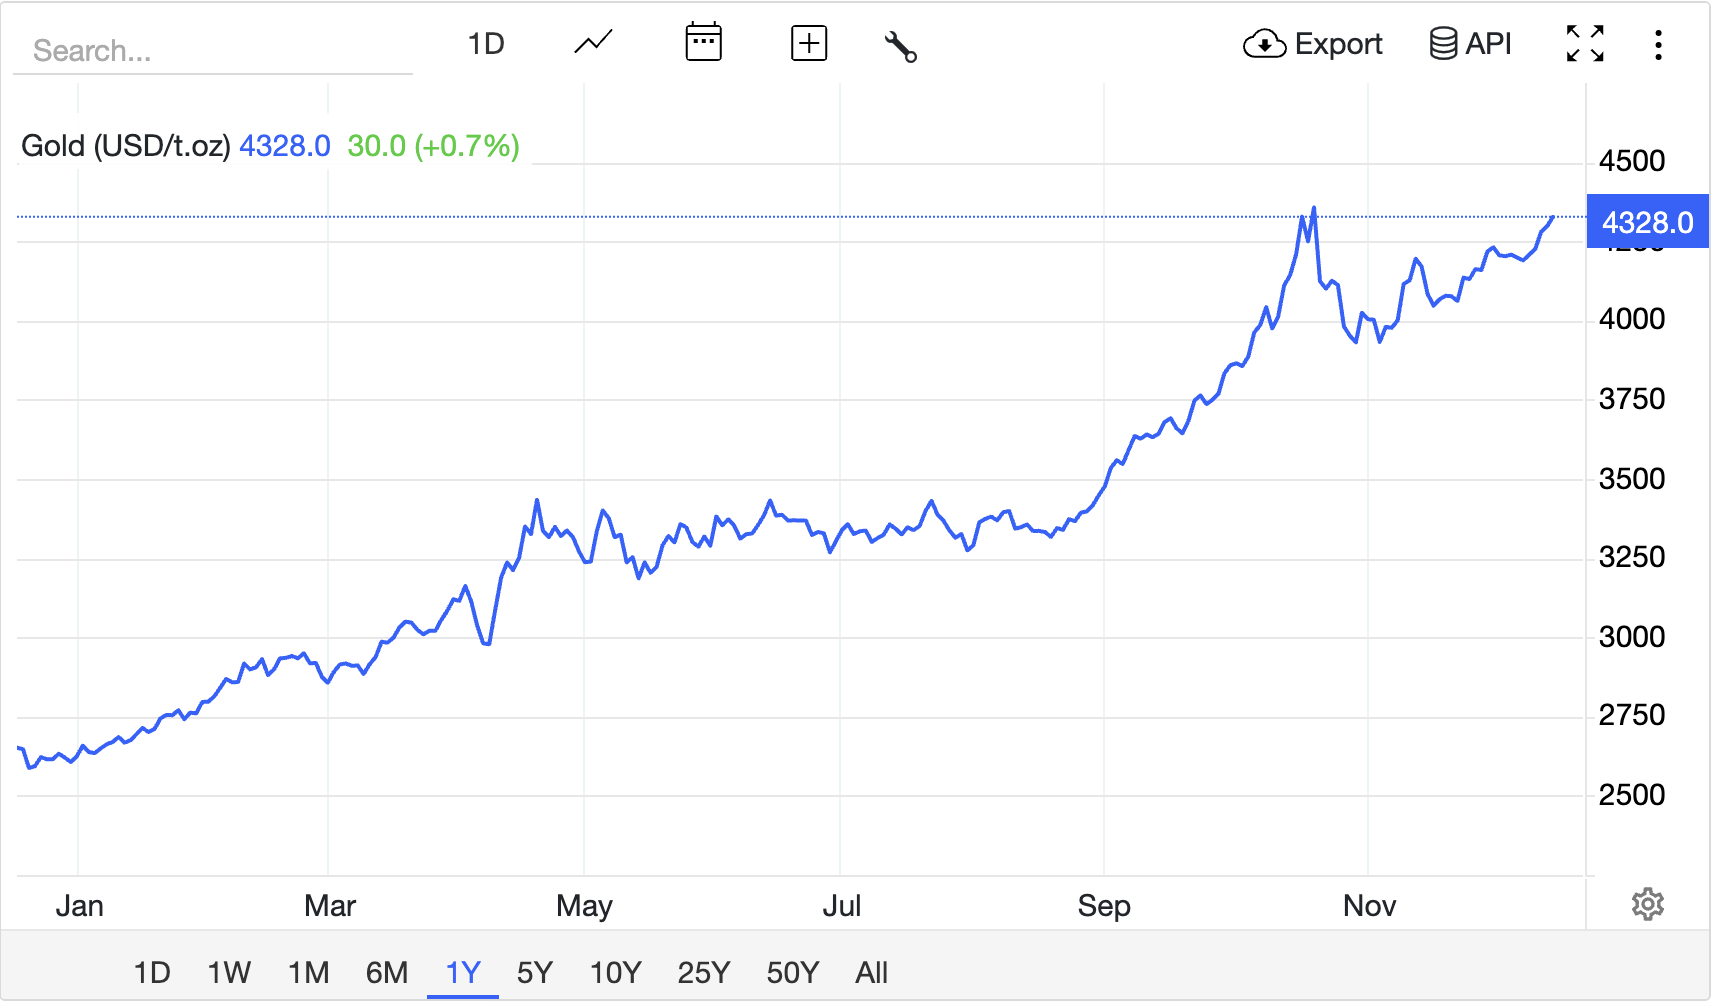Switch to the 5Y time range
Image resolution: width=1712 pixels, height=1006 pixels.
535,970
